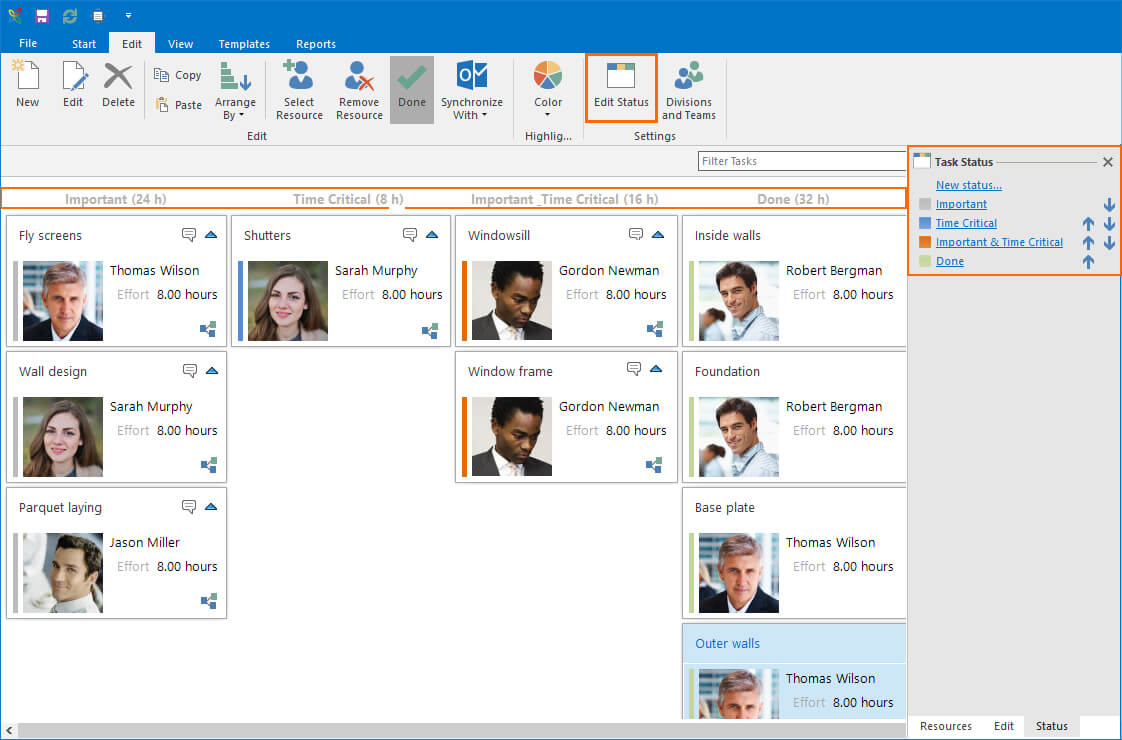Open comment icon on Wall design card

pyautogui.click(x=190, y=371)
